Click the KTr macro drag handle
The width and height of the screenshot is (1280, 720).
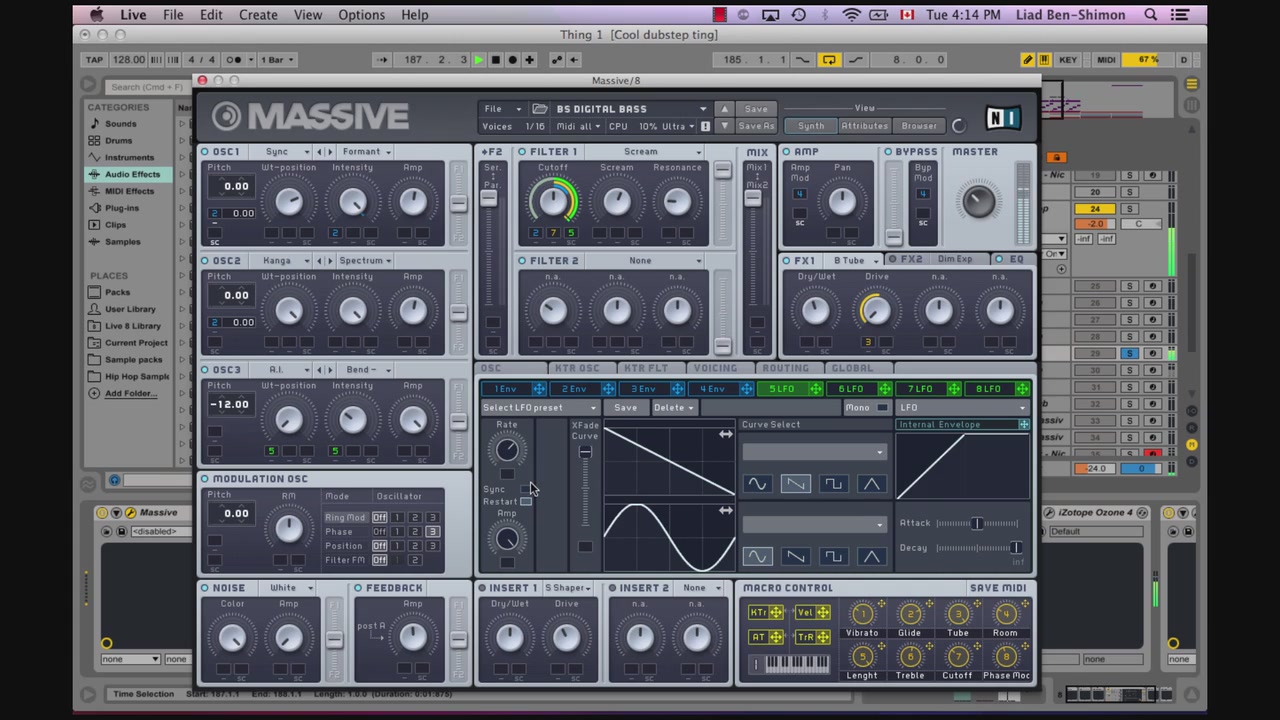pyautogui.click(x=777, y=613)
